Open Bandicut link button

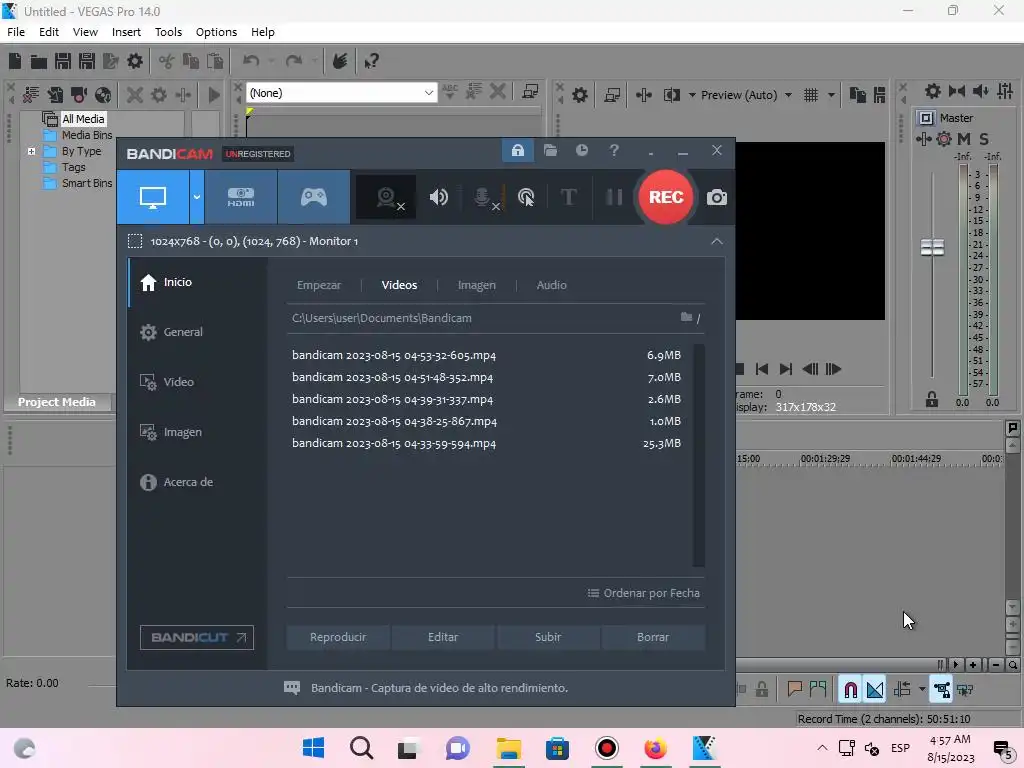197,637
